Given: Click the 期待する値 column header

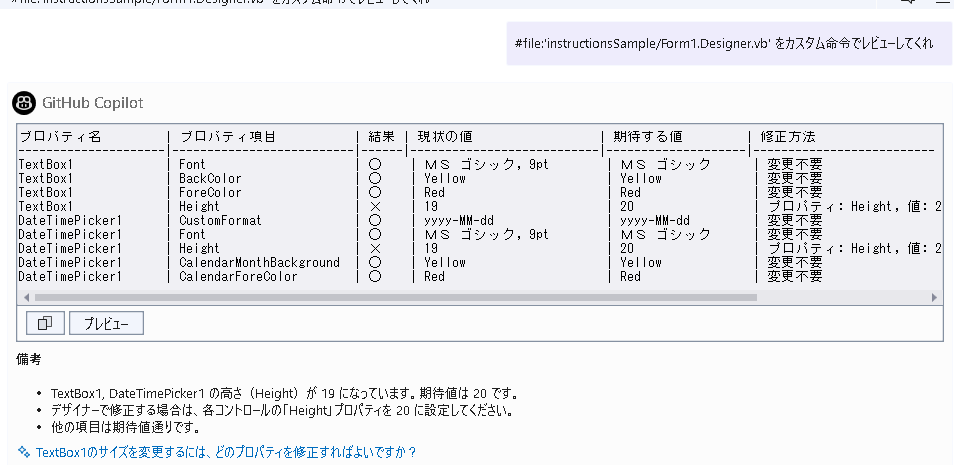Looking at the screenshot, I should [x=647, y=136].
